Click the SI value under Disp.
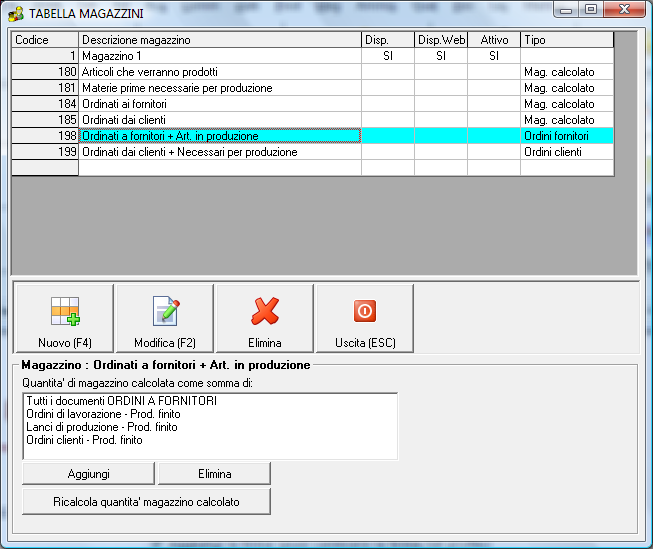Image resolution: width=653 pixels, height=549 pixels. click(x=388, y=56)
